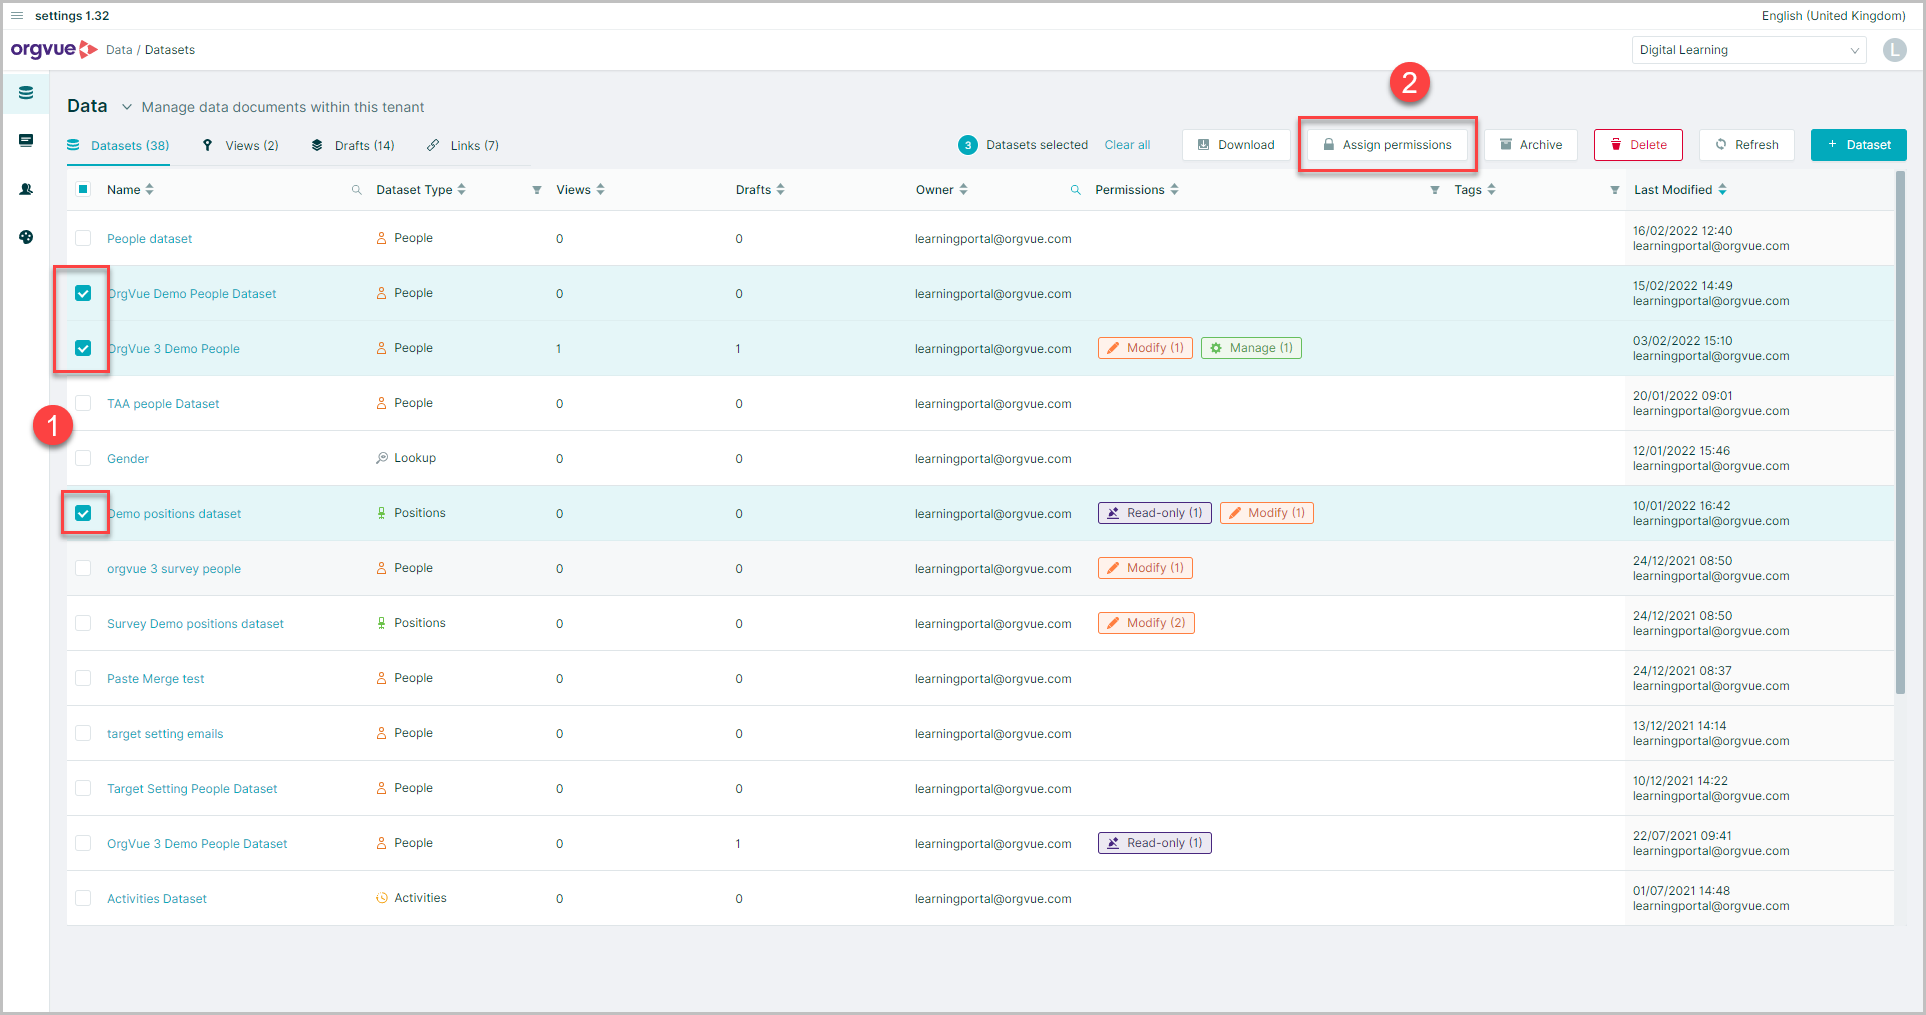Filter the Permissions column
This screenshot has width=1926, height=1015.
(x=1435, y=190)
